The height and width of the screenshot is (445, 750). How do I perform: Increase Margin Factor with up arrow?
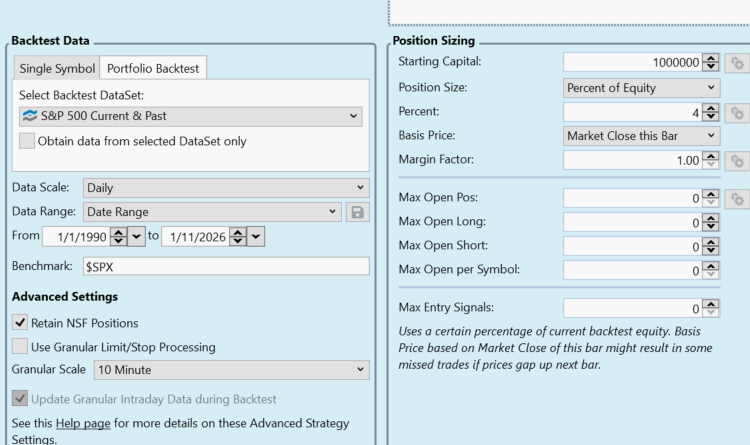[711, 156]
